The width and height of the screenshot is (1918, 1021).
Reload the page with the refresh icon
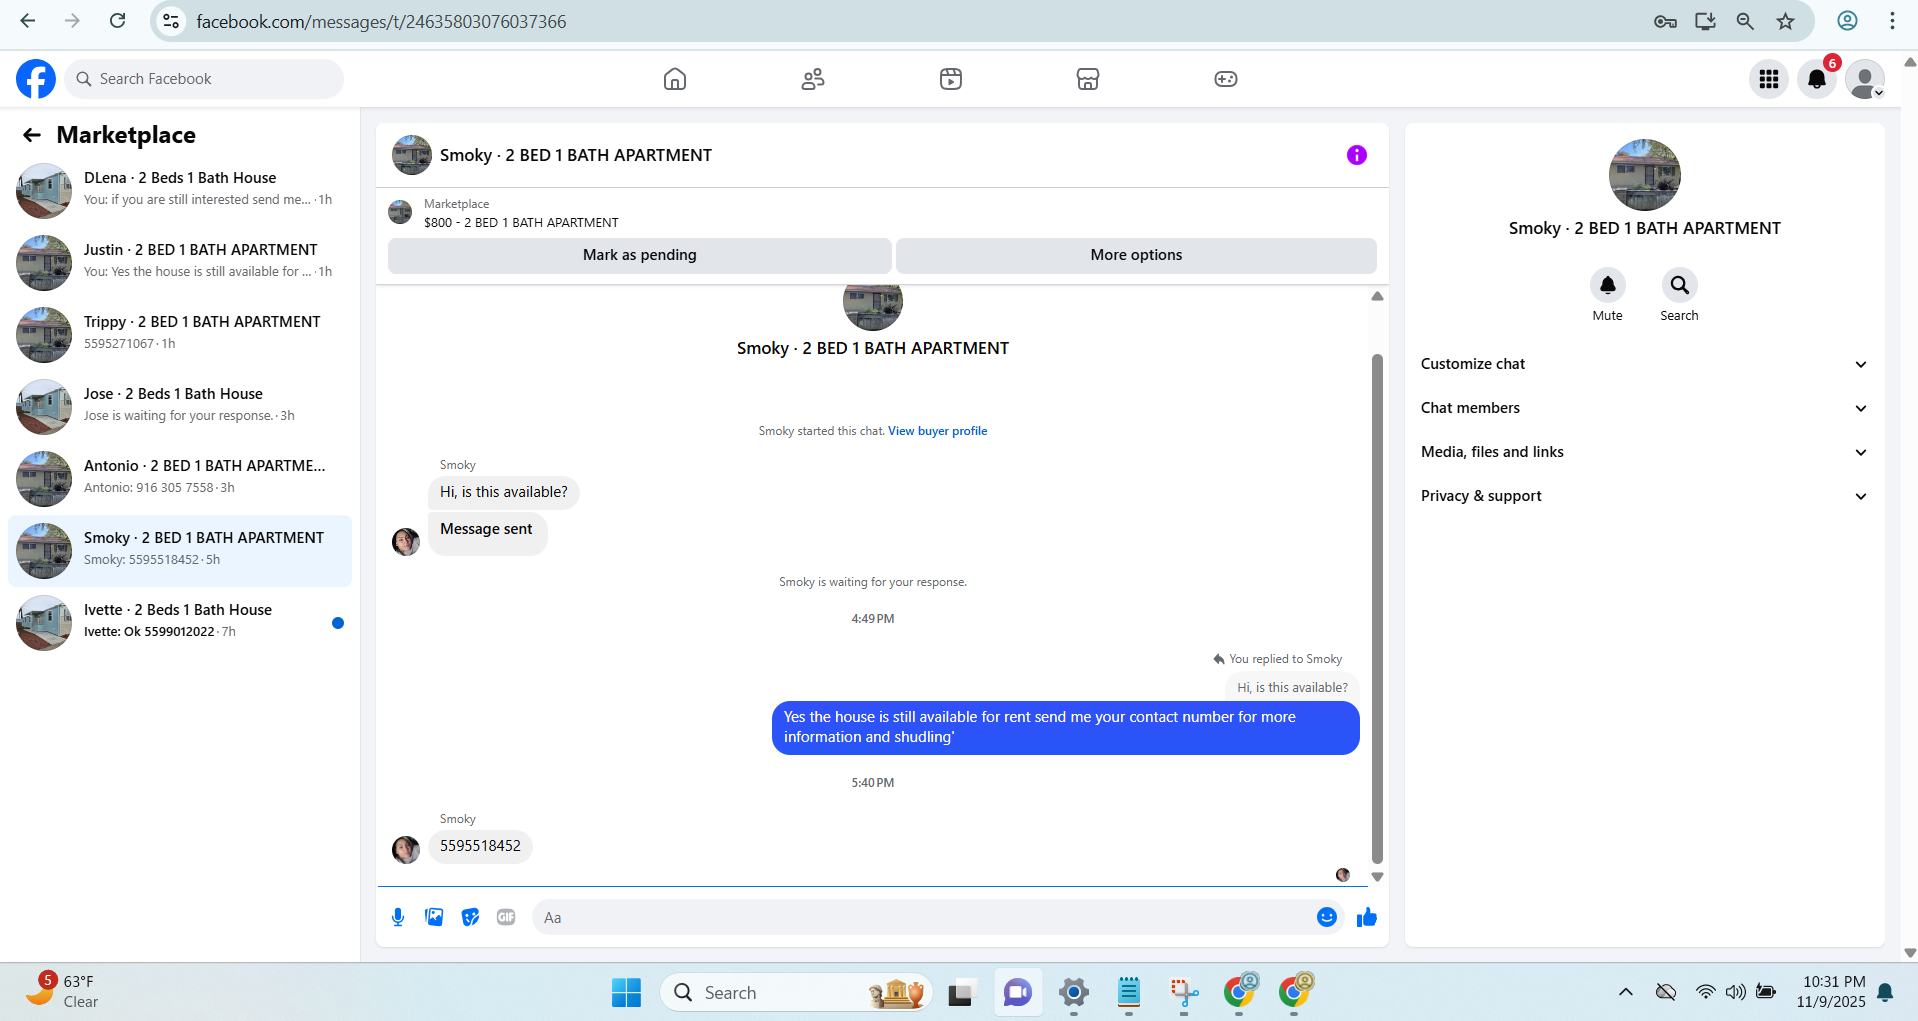coord(118,21)
